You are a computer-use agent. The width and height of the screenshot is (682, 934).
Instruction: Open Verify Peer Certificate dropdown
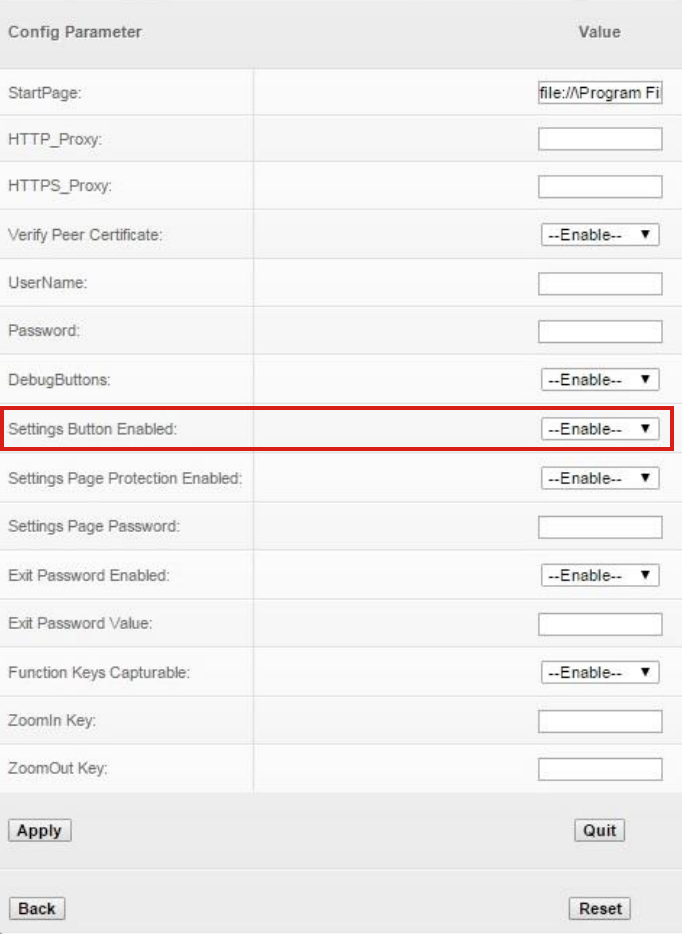pos(600,235)
